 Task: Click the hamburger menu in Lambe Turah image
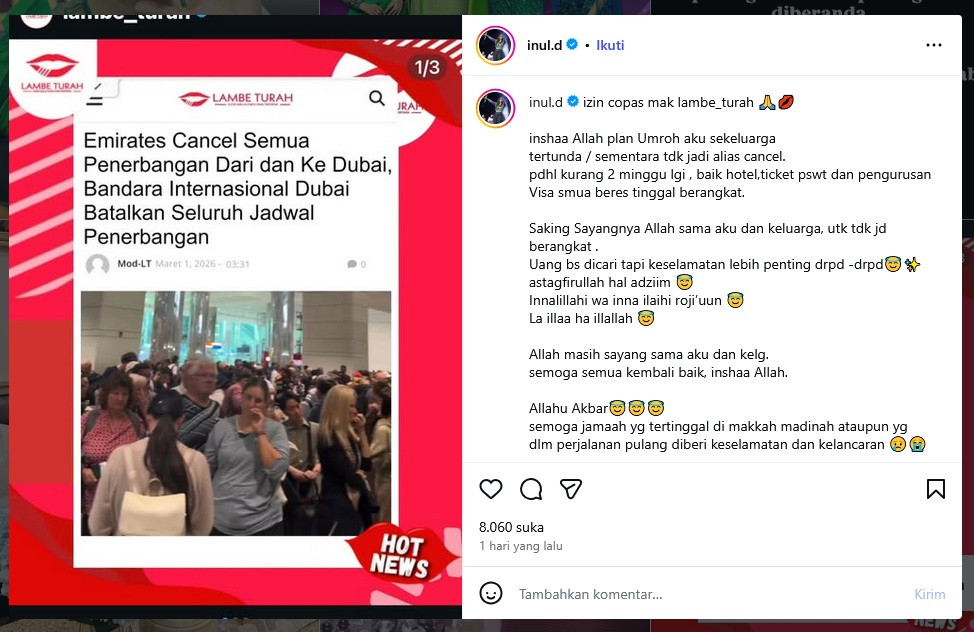click(x=94, y=99)
